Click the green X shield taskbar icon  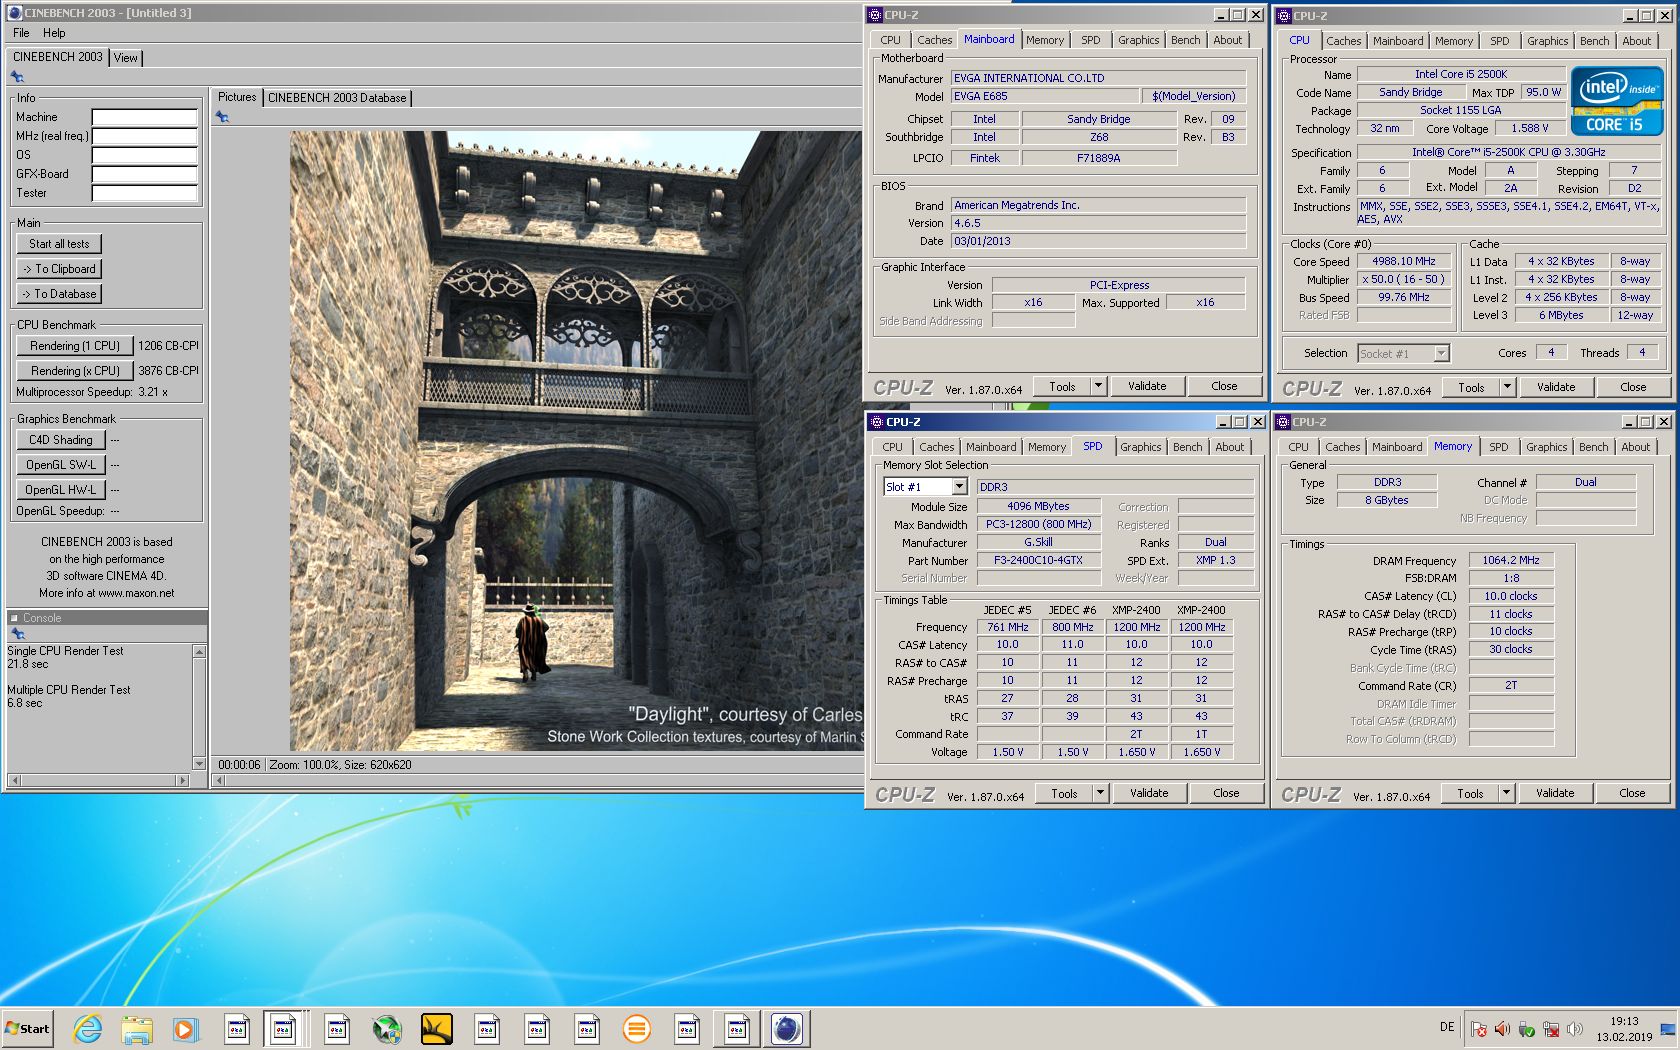click(387, 1028)
